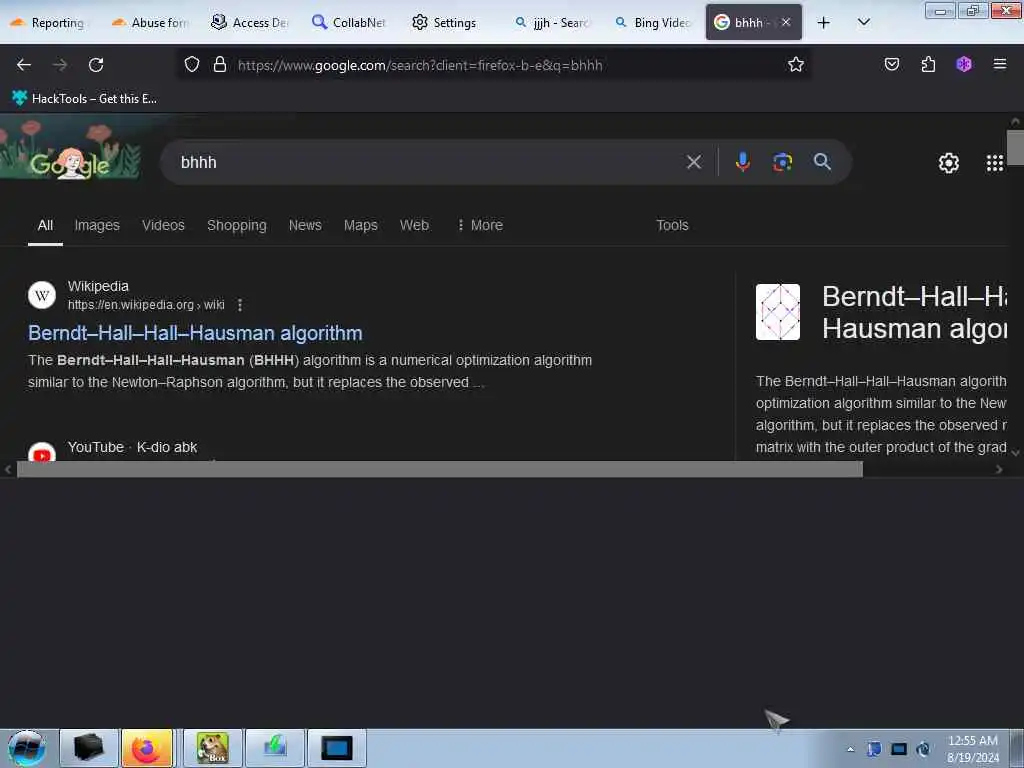
Task: View site security padlock info
Action: tap(220, 65)
